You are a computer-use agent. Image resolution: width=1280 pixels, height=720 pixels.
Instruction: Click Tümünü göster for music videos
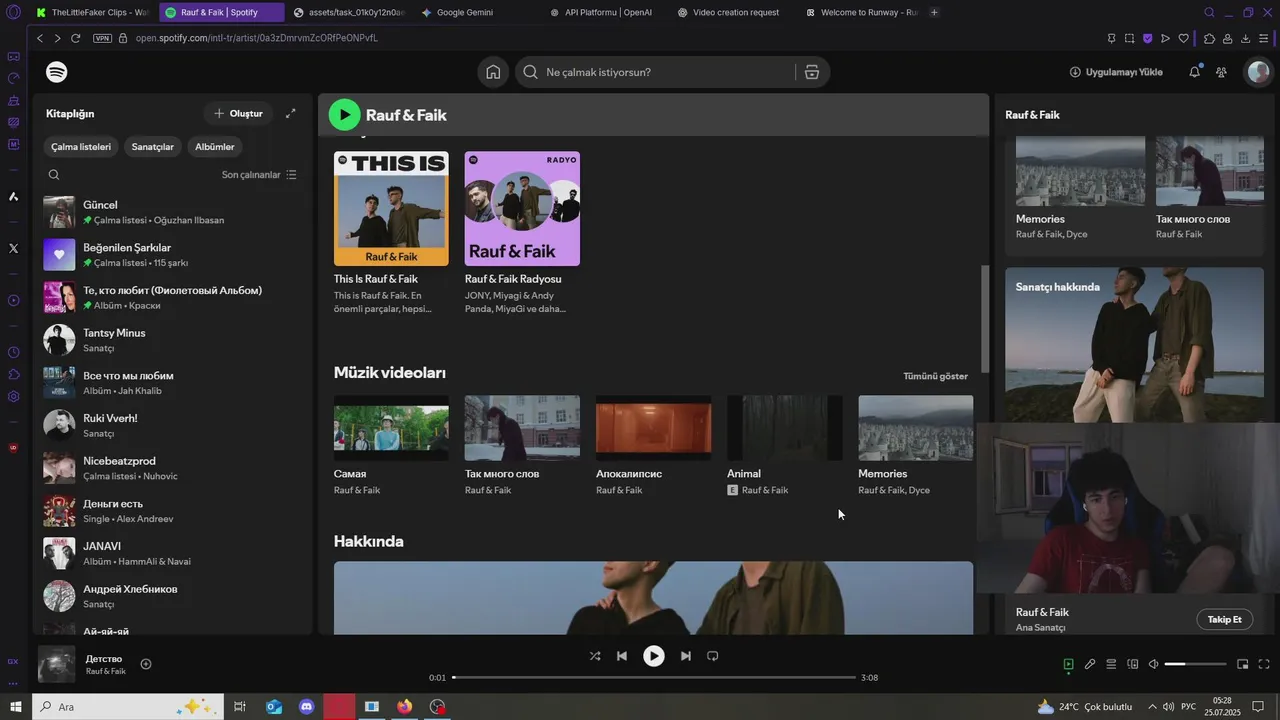pyautogui.click(x=935, y=376)
